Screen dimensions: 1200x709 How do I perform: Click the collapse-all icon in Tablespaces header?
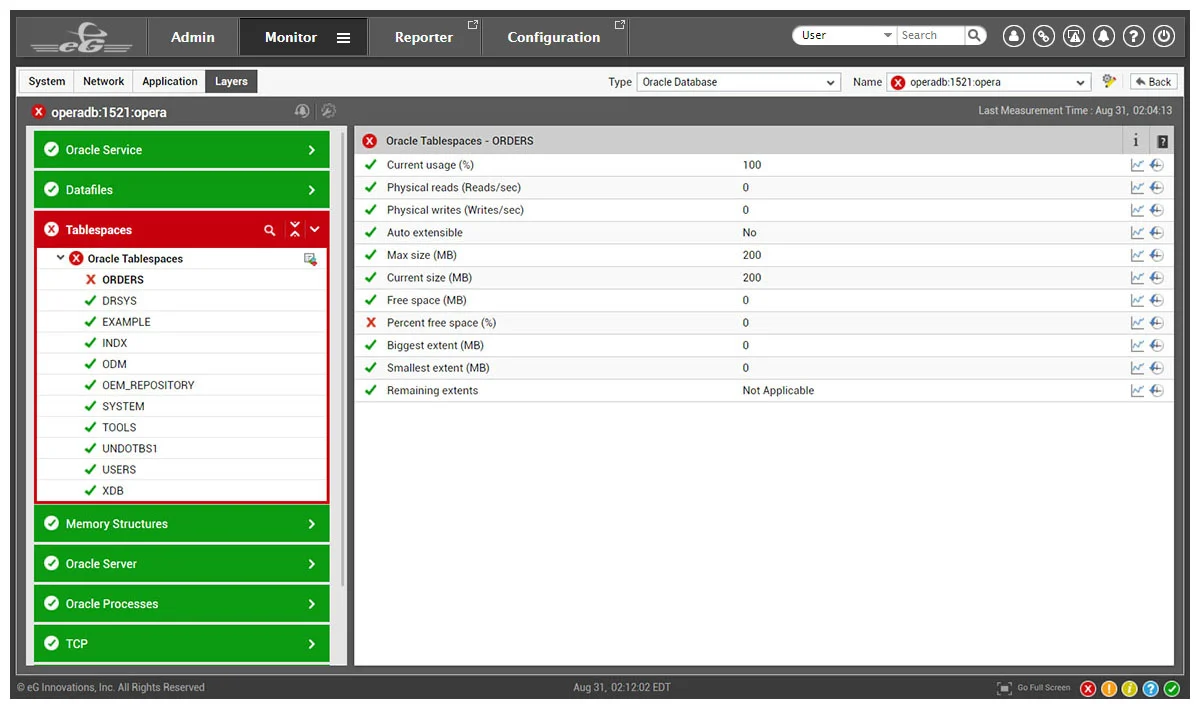(x=294, y=230)
